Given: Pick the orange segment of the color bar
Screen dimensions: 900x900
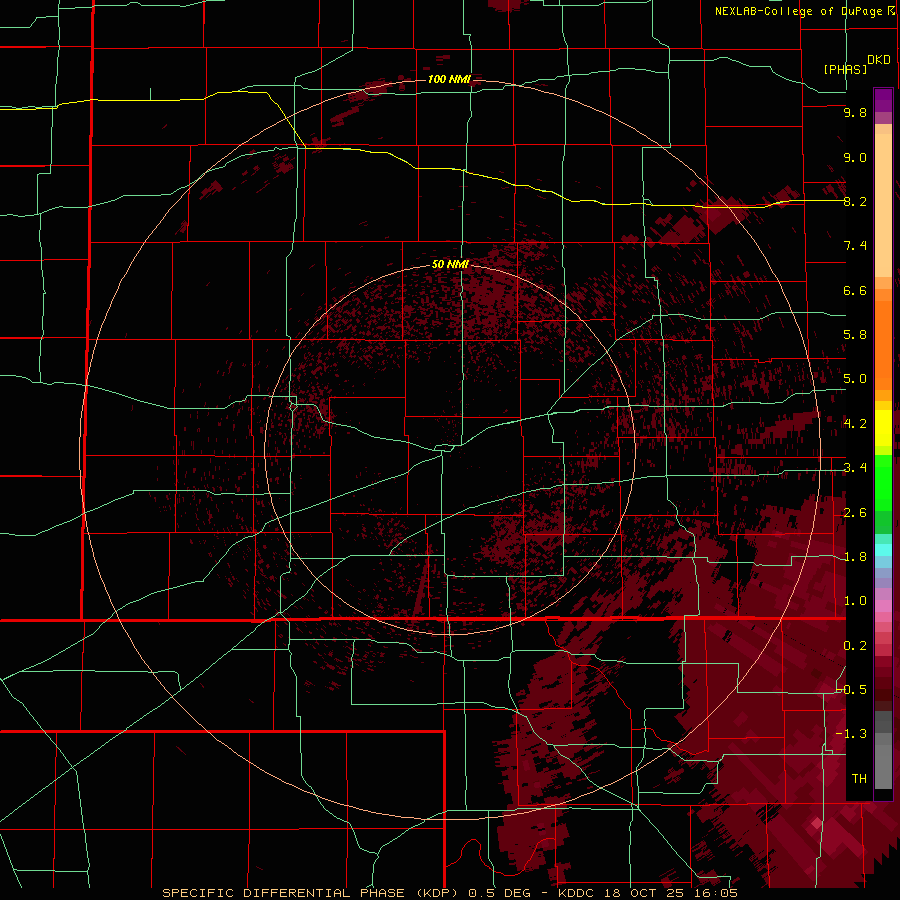Looking at the screenshot, I should [x=883, y=346].
